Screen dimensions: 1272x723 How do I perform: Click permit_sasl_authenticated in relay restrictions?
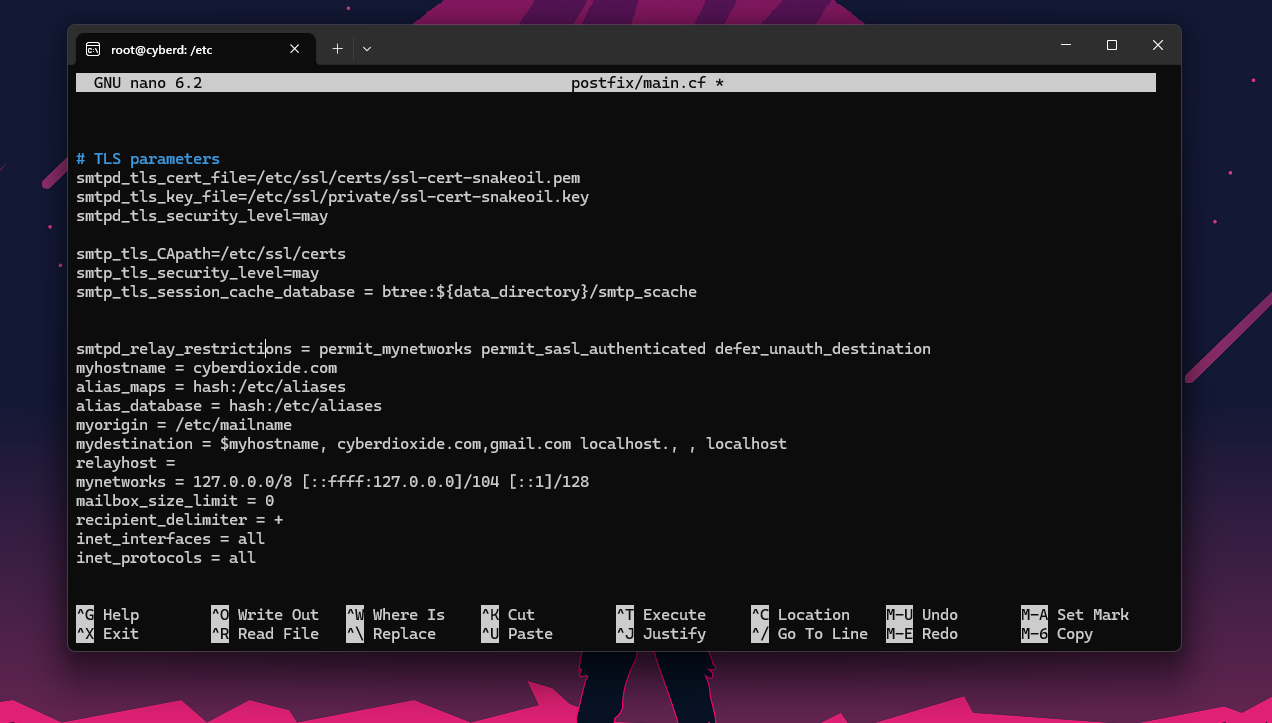593,349
